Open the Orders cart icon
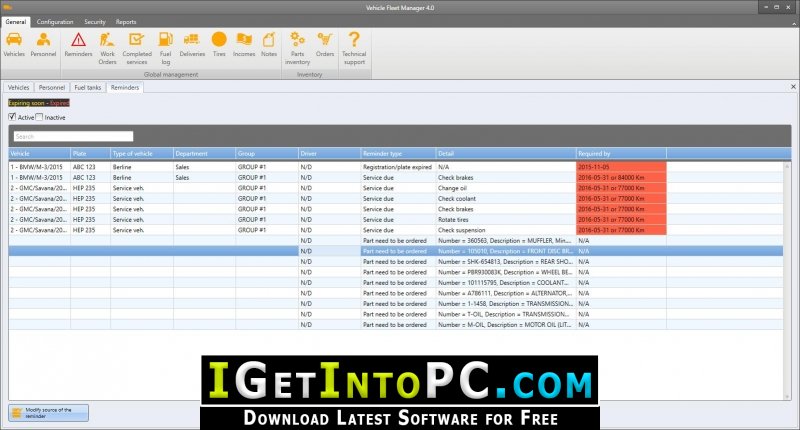Viewport: 800px width, 430px height. [x=324, y=44]
